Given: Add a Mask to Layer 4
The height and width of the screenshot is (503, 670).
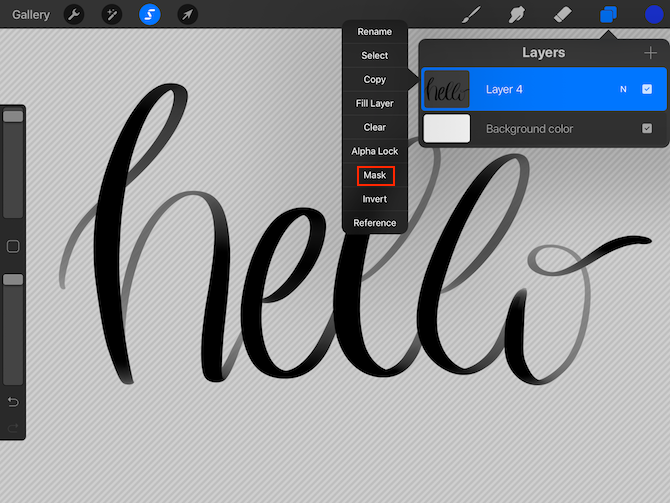Looking at the screenshot, I should [375, 175].
